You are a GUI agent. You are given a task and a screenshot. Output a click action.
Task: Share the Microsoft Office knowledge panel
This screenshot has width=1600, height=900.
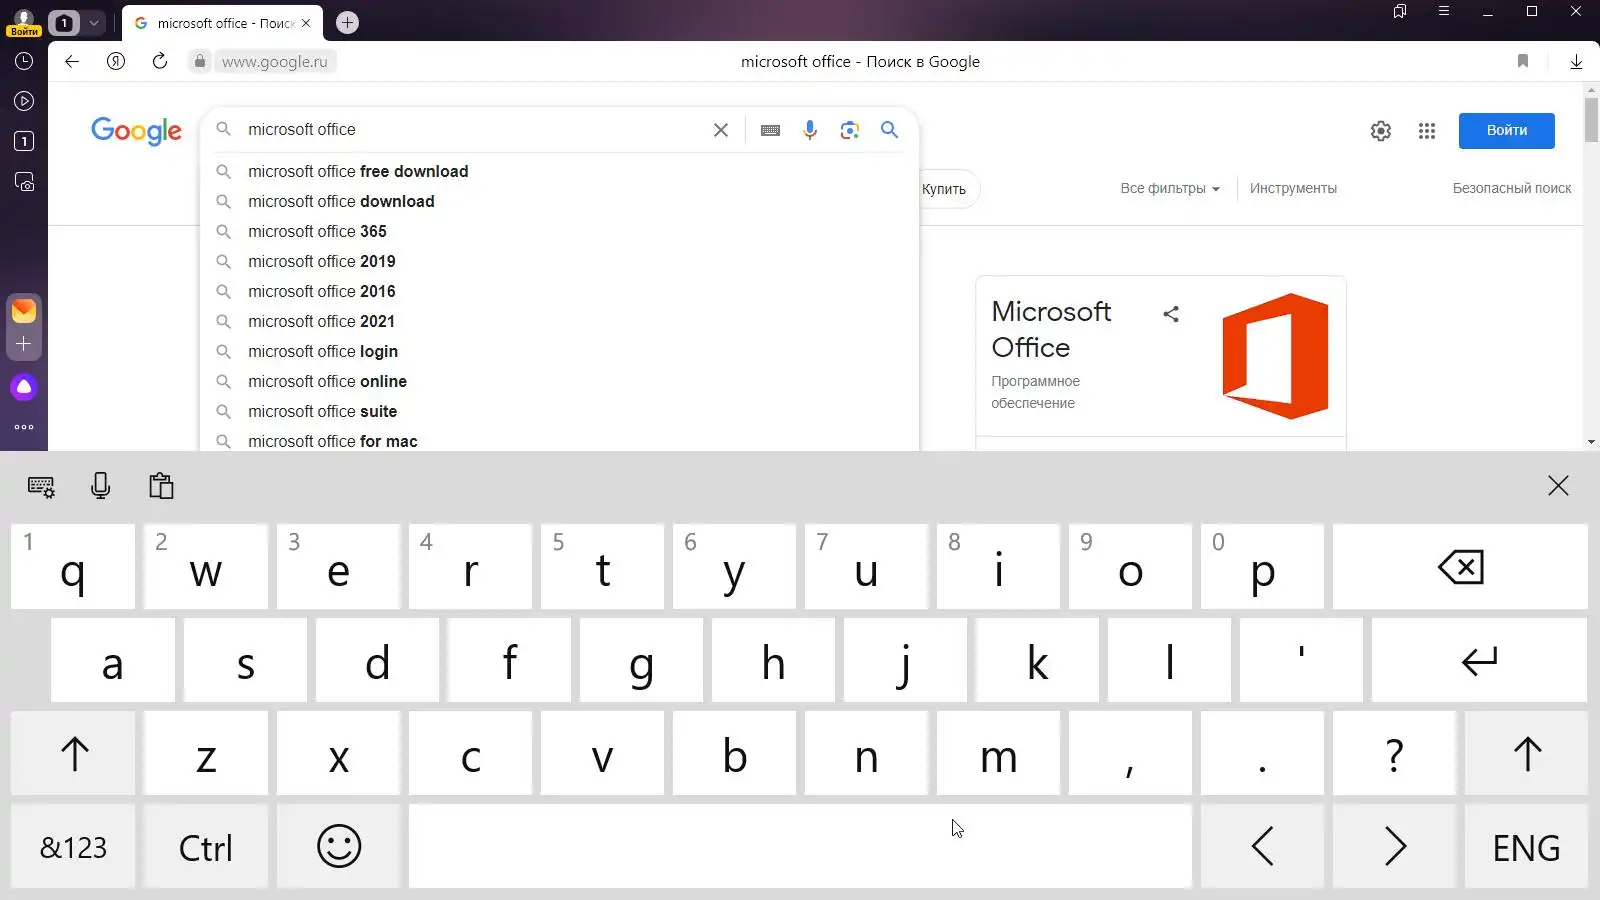point(1171,314)
